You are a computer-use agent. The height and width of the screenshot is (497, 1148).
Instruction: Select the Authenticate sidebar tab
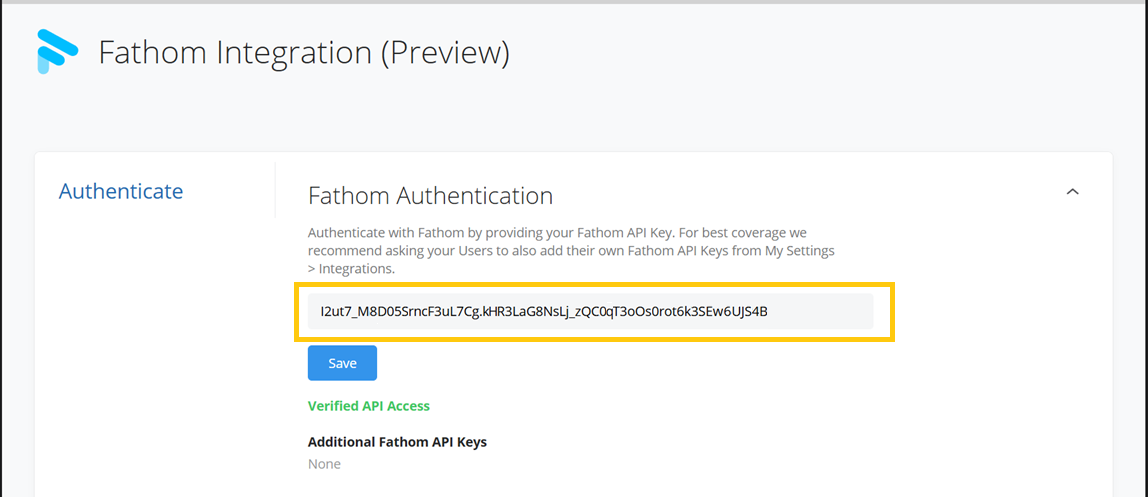click(x=121, y=191)
